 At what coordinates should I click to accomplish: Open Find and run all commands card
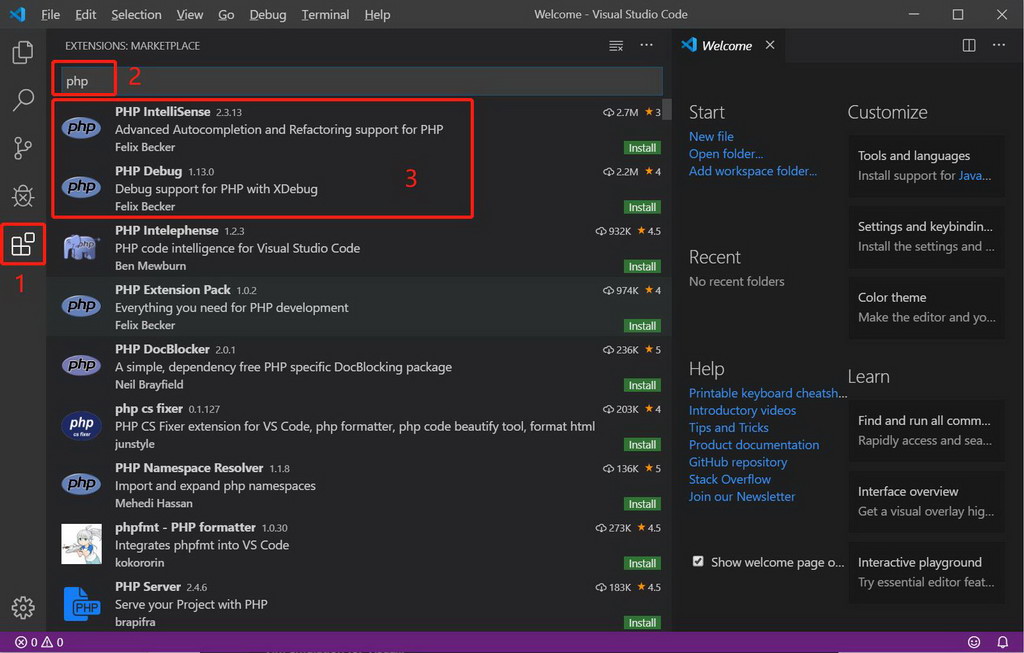[926, 430]
